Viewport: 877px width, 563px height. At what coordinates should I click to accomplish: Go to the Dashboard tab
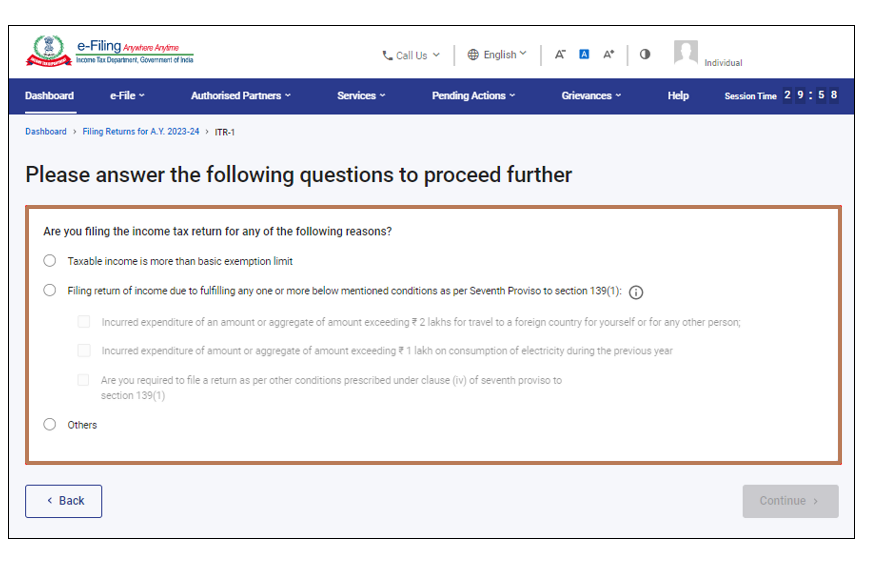pos(50,96)
